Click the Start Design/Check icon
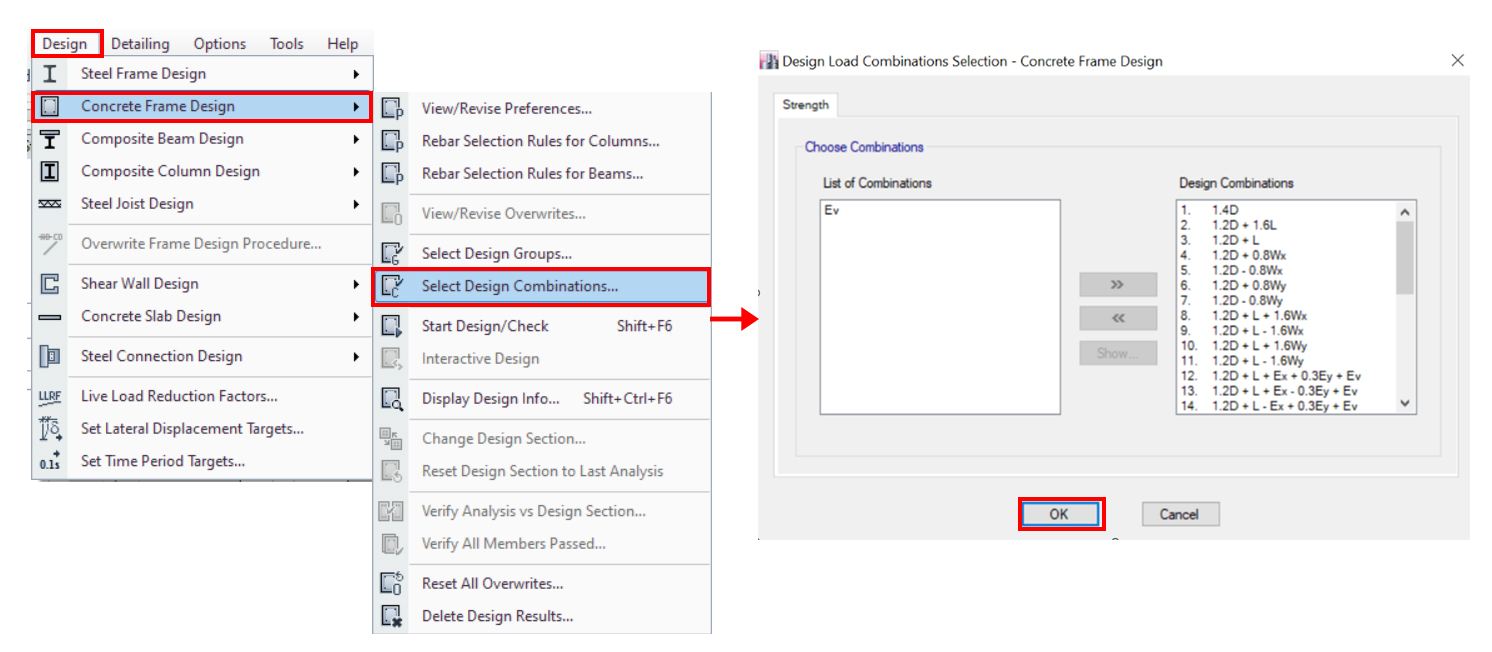1492x652 pixels. tap(393, 326)
